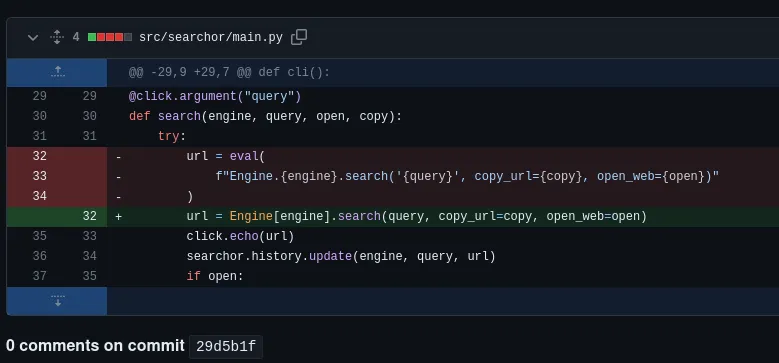Select new line number 35
The height and width of the screenshot is (363, 779).
89,276
